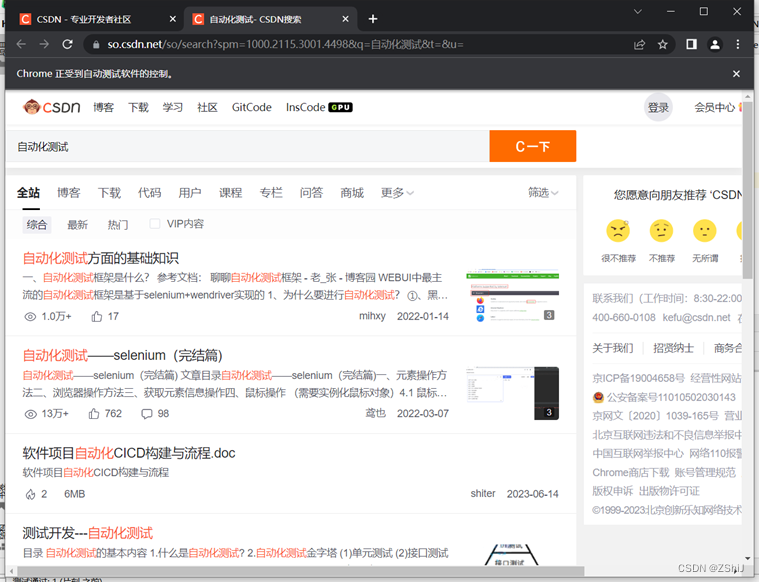Sort results by 最新
Screen dimensions: 759x582
coord(77,225)
